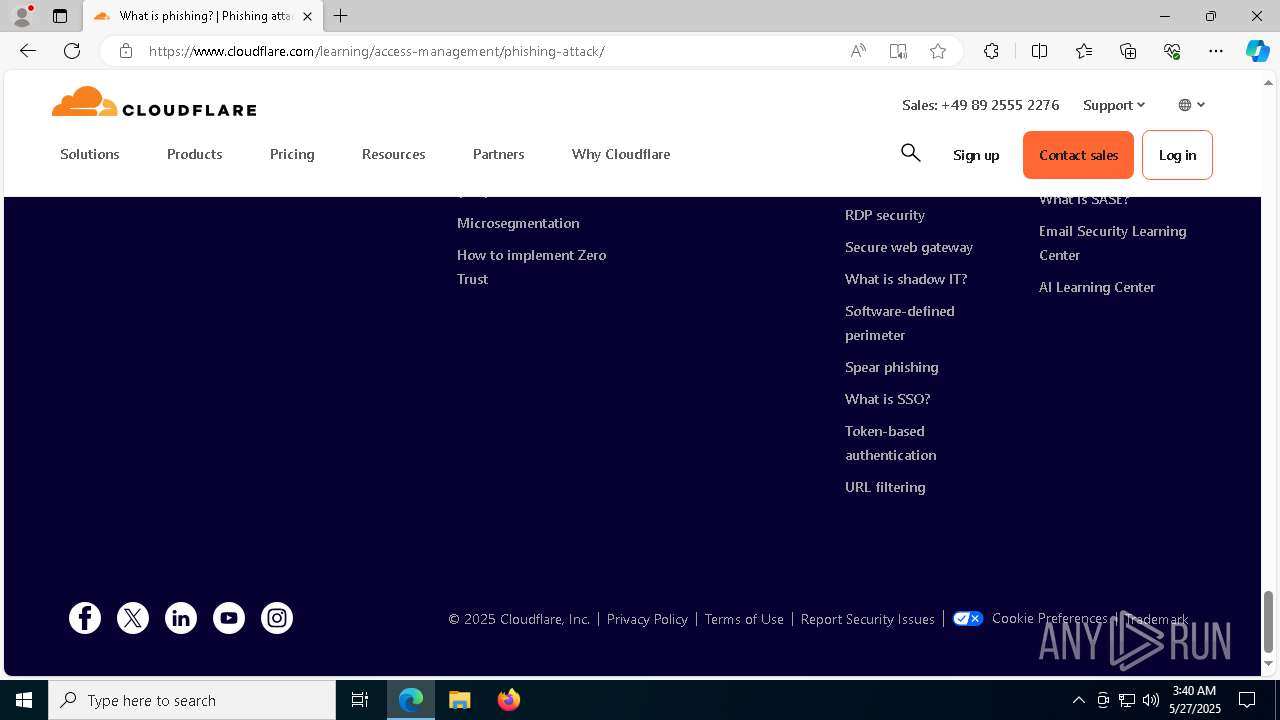Click Windows taskbar search box
The width and height of the screenshot is (1280, 720).
click(192, 700)
